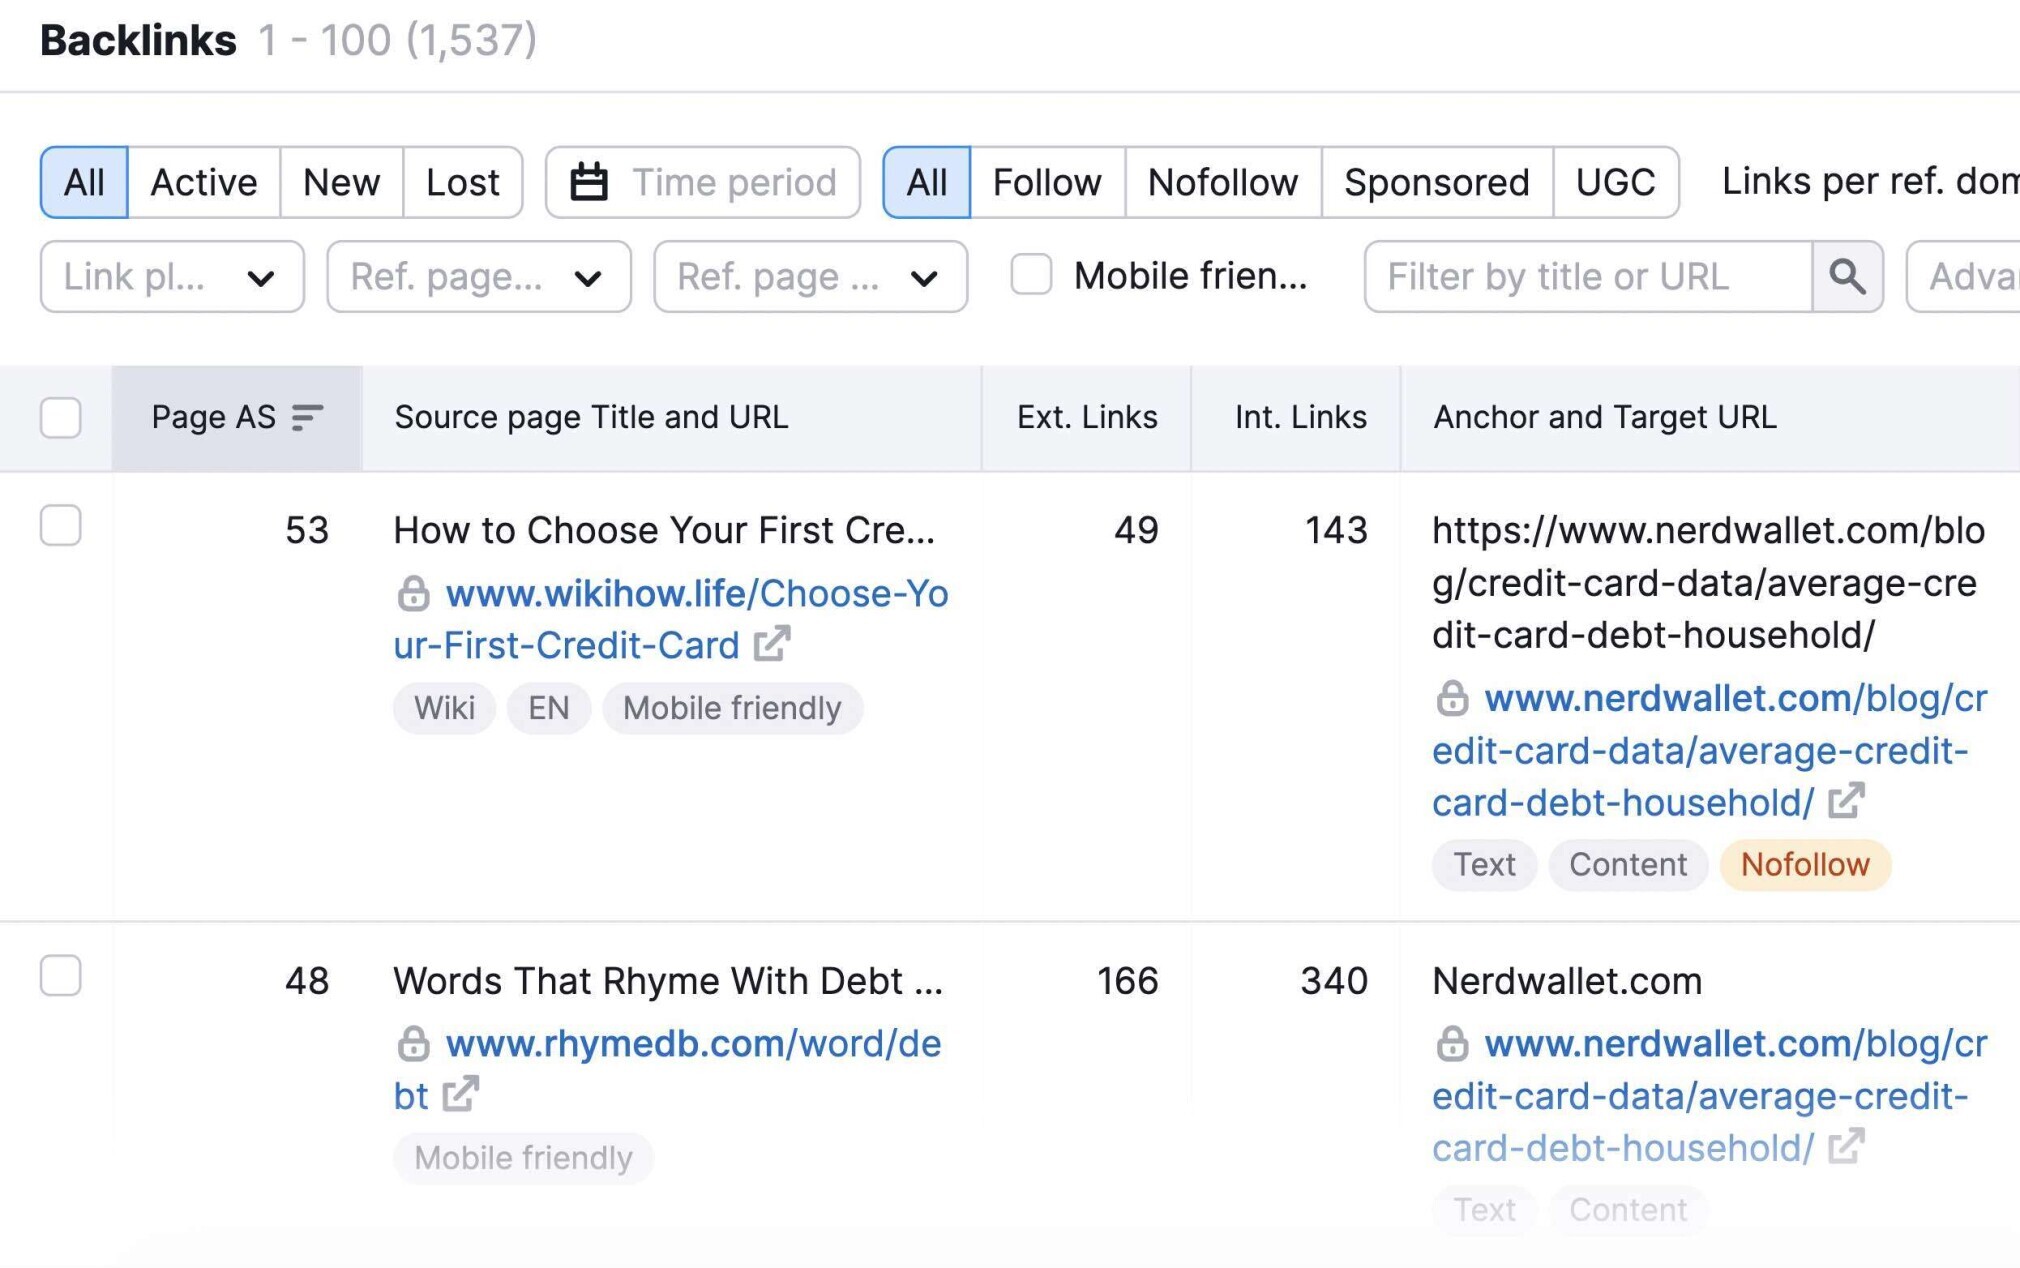This screenshot has height=1268, width=2020.
Task: Click the Page AS sort icon
Action: [307, 417]
